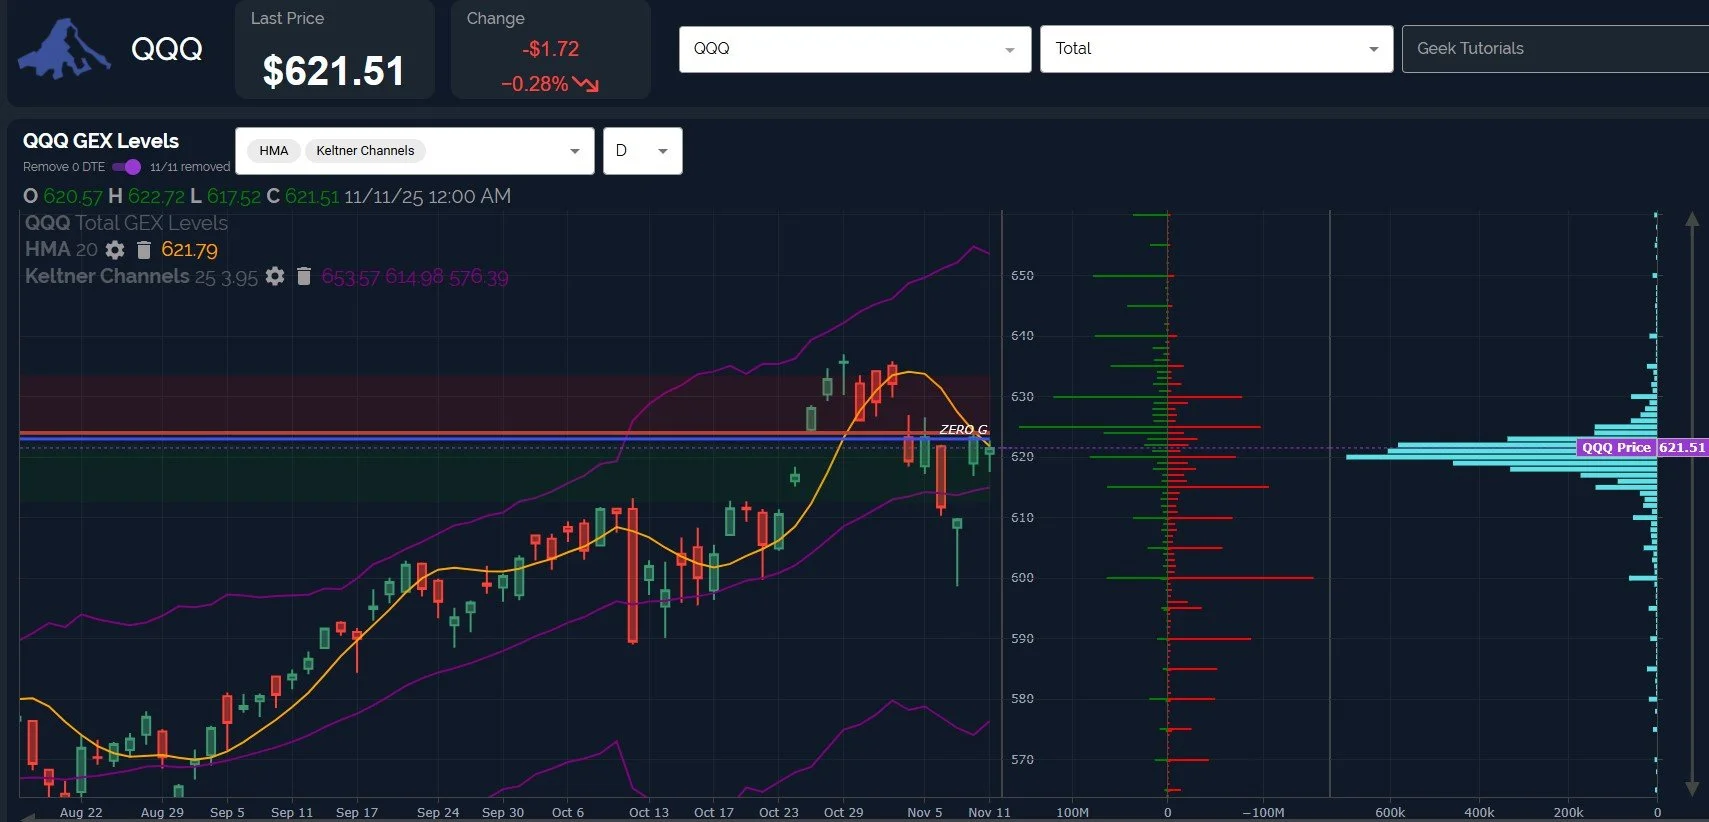Click the -100M GEX axis label
This screenshot has height=822, width=1709.
click(1263, 812)
